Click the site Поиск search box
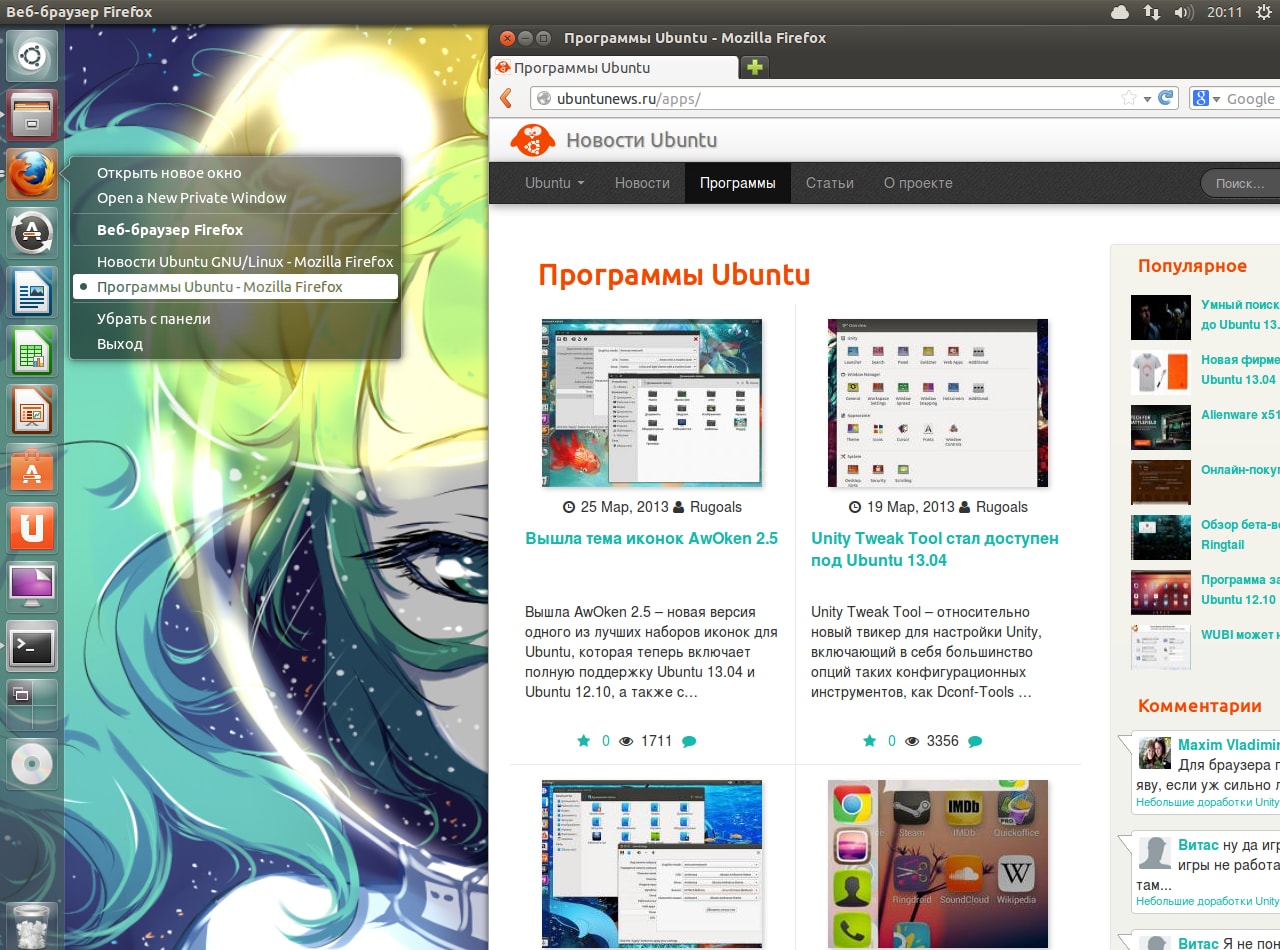This screenshot has height=950, width=1280. 1242,183
